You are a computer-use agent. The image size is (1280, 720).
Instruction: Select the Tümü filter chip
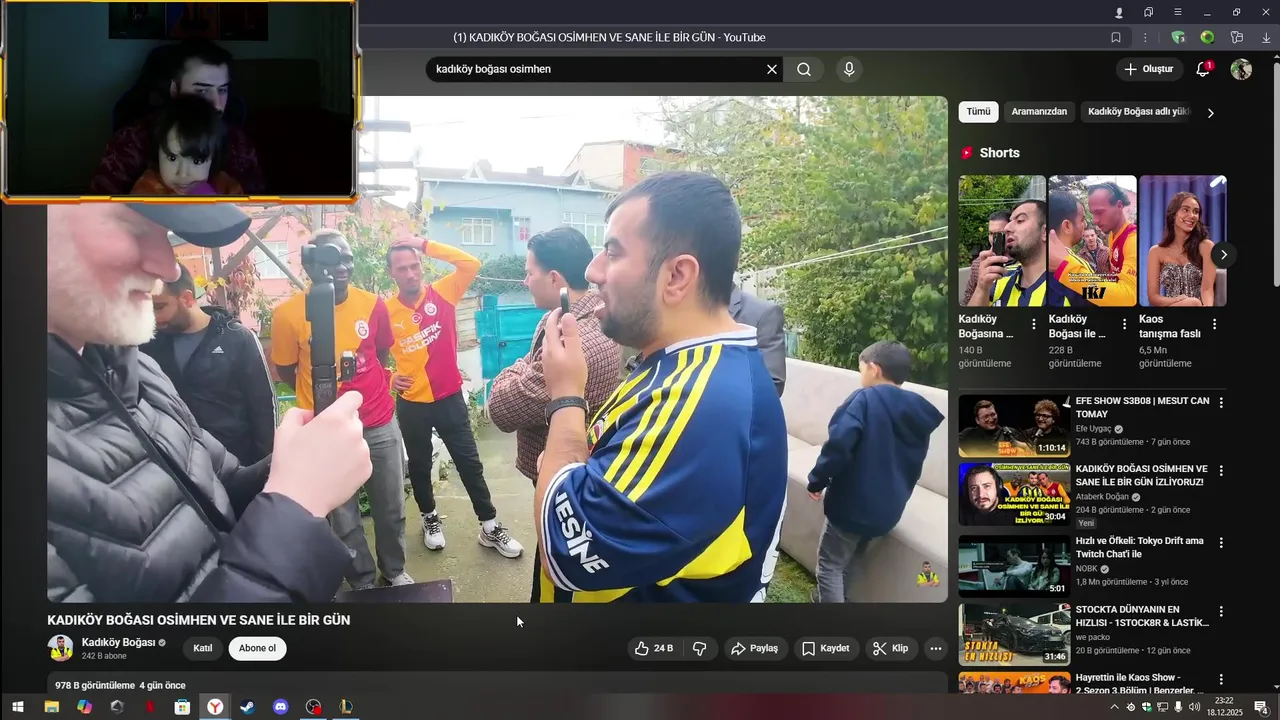coord(978,112)
